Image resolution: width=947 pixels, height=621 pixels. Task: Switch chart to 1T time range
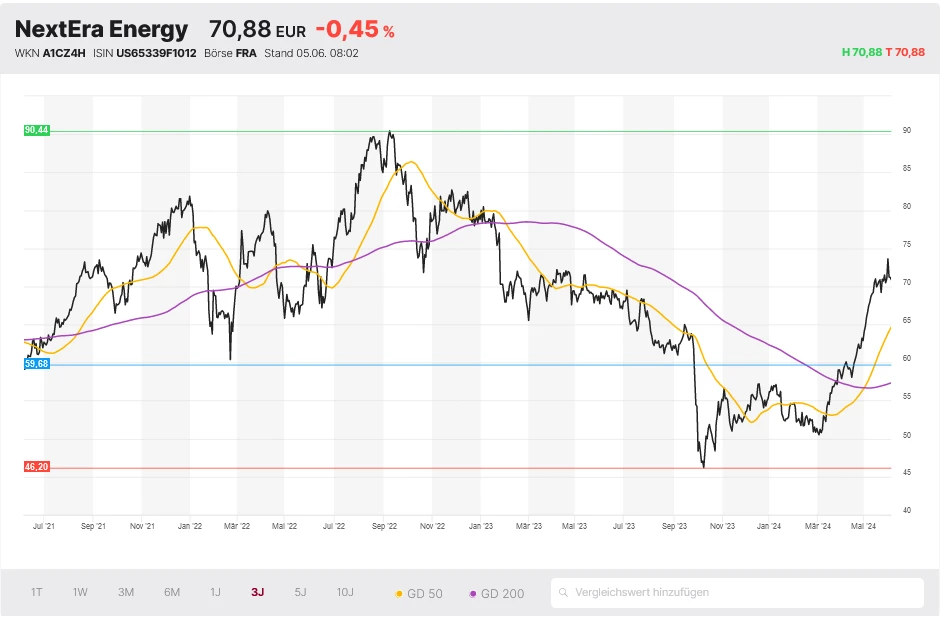37,592
